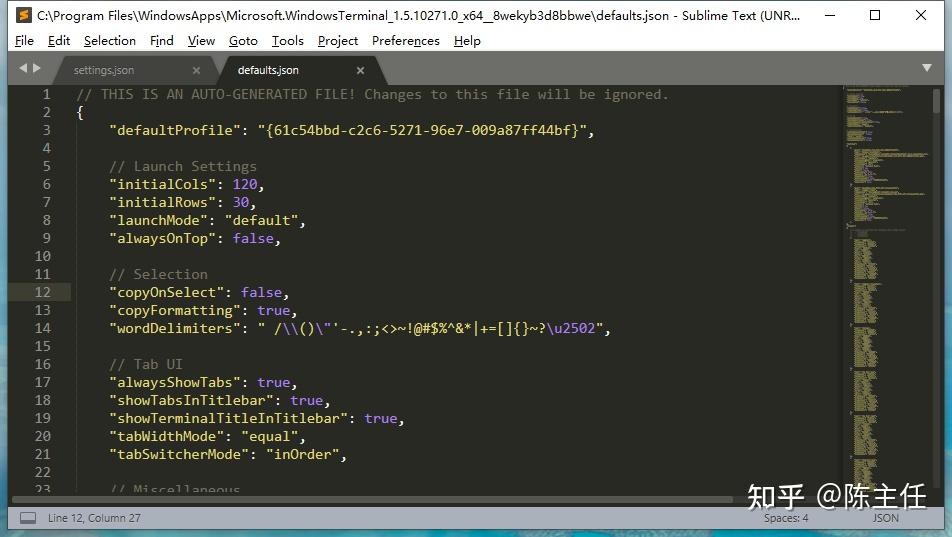Viewport: 952px width, 537px height.
Task: Click the "equal" string value
Action: (270, 436)
